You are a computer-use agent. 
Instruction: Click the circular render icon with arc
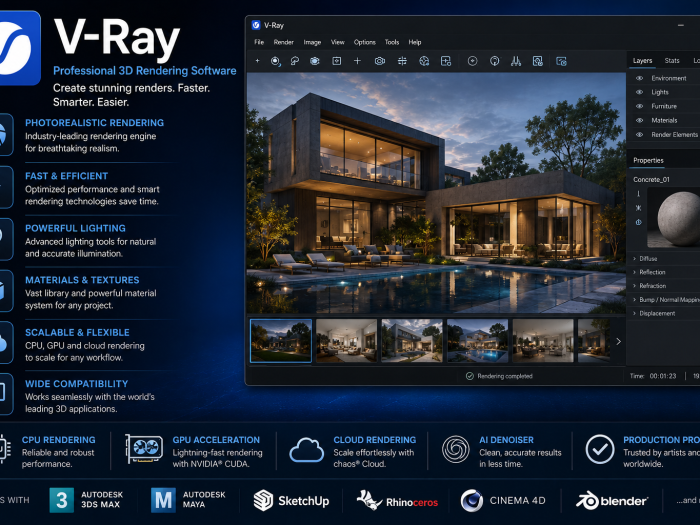click(275, 61)
